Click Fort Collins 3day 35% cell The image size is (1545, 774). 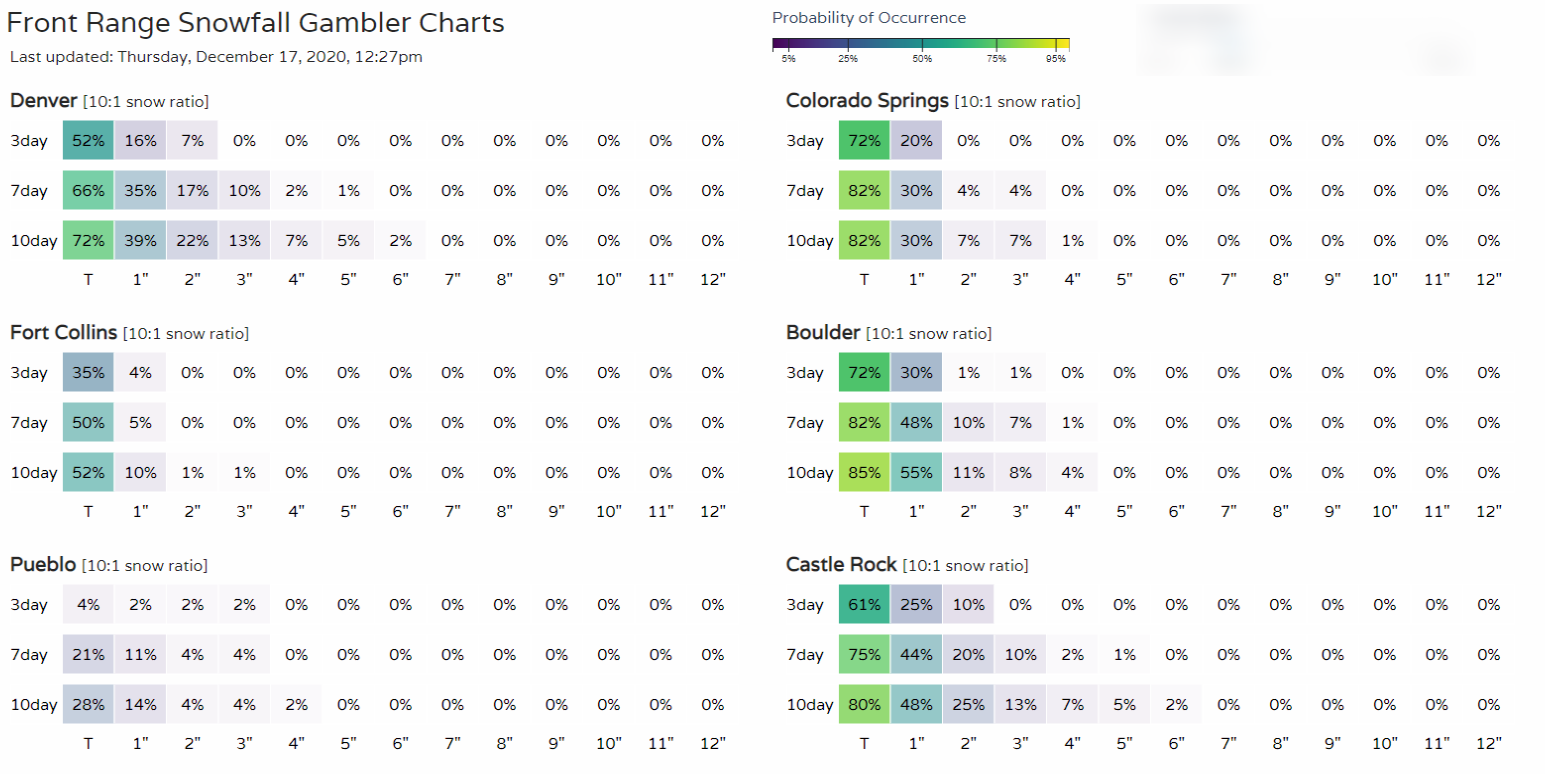[x=88, y=372]
